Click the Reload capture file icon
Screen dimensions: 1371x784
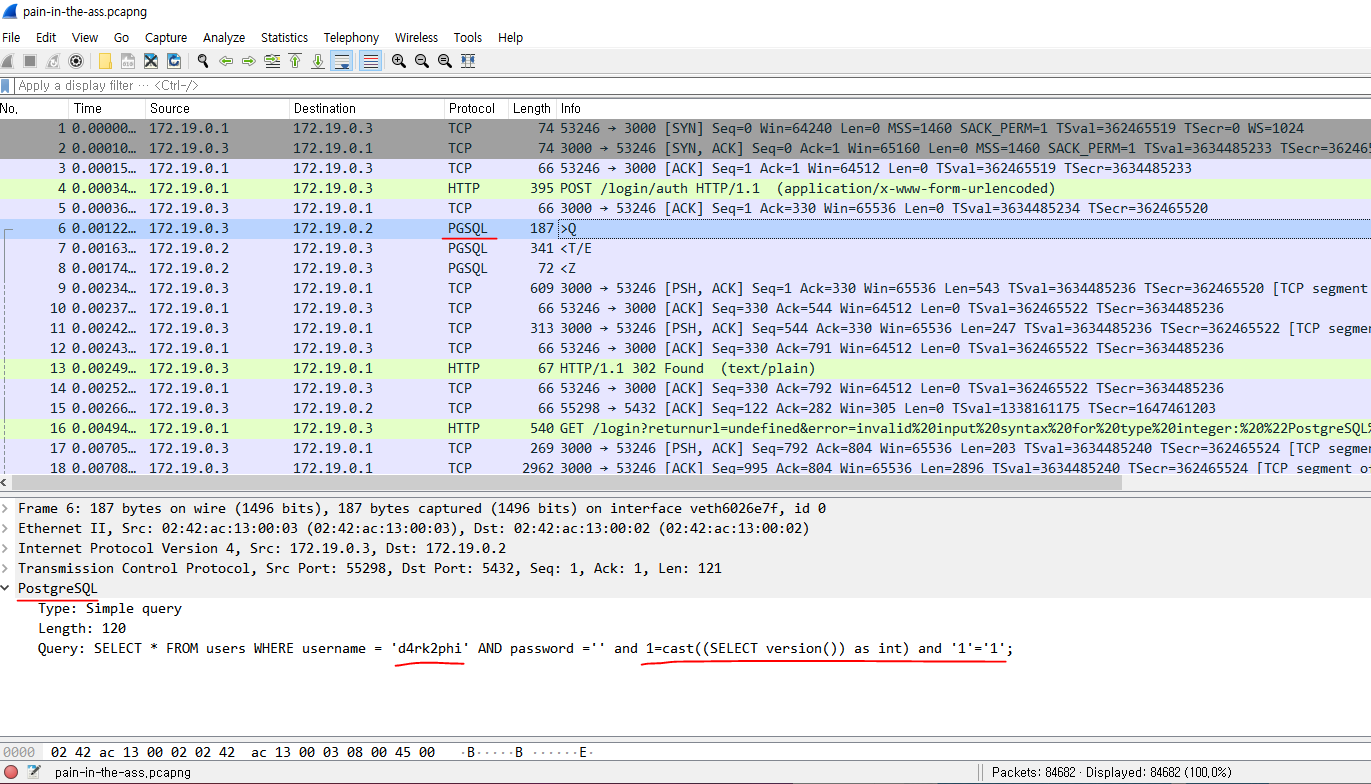coord(174,61)
